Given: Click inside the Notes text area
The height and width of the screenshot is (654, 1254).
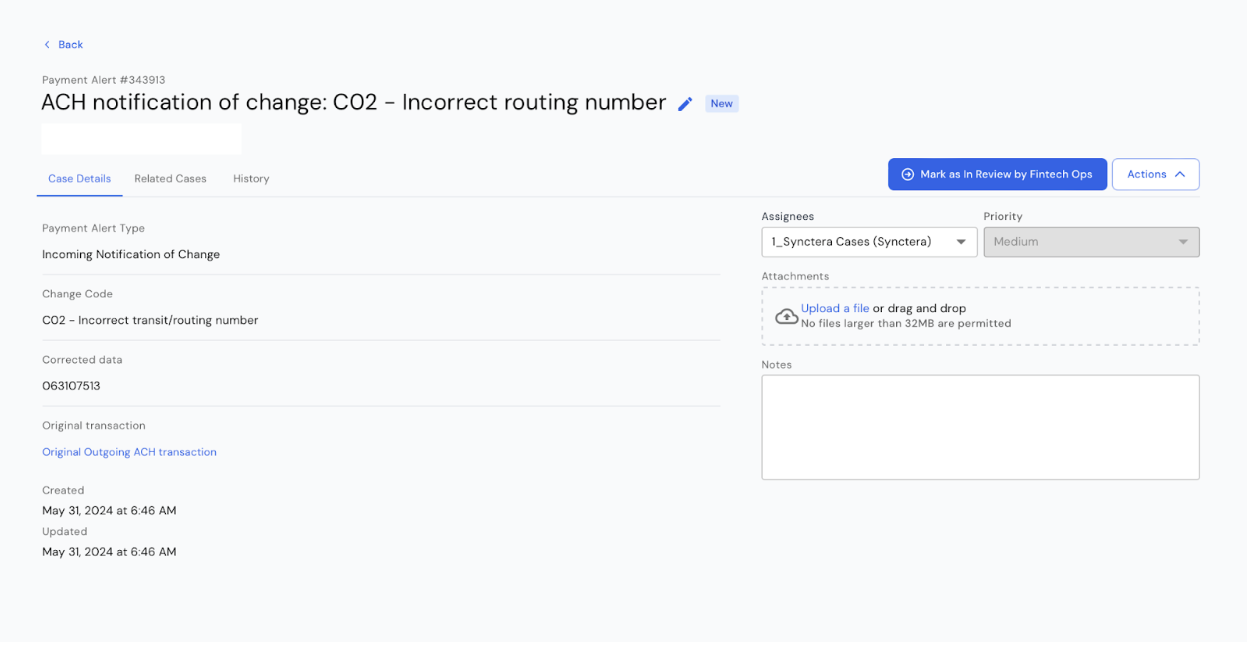Looking at the screenshot, I should 980,427.
